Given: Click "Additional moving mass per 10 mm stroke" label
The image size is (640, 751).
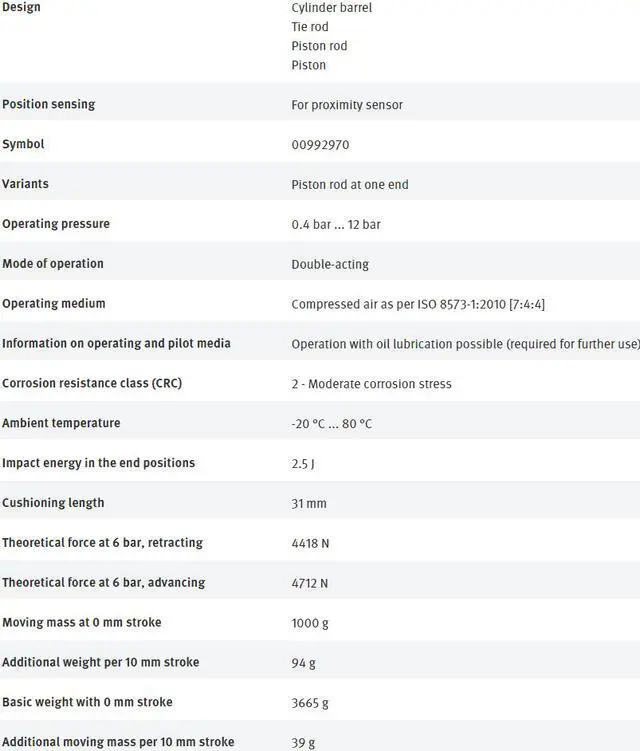Looking at the screenshot, I should pos(118,742).
